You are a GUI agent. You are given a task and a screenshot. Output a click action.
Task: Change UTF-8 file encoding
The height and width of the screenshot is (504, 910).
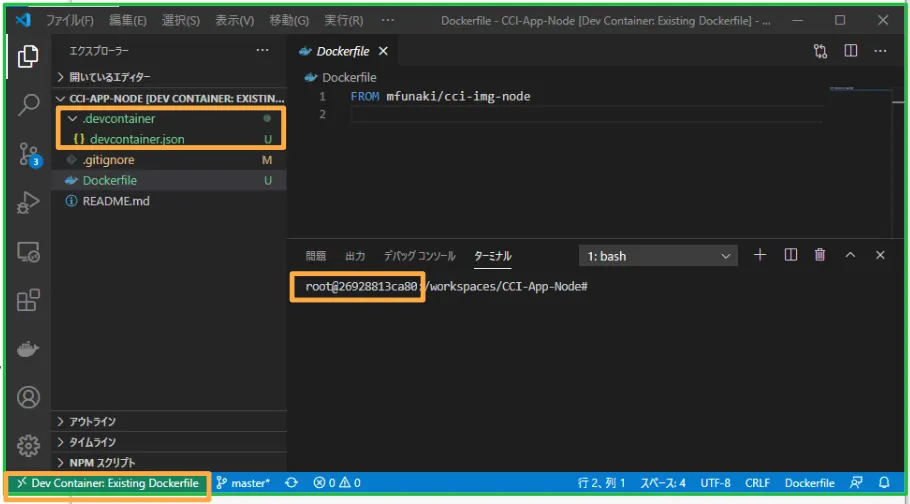point(715,483)
